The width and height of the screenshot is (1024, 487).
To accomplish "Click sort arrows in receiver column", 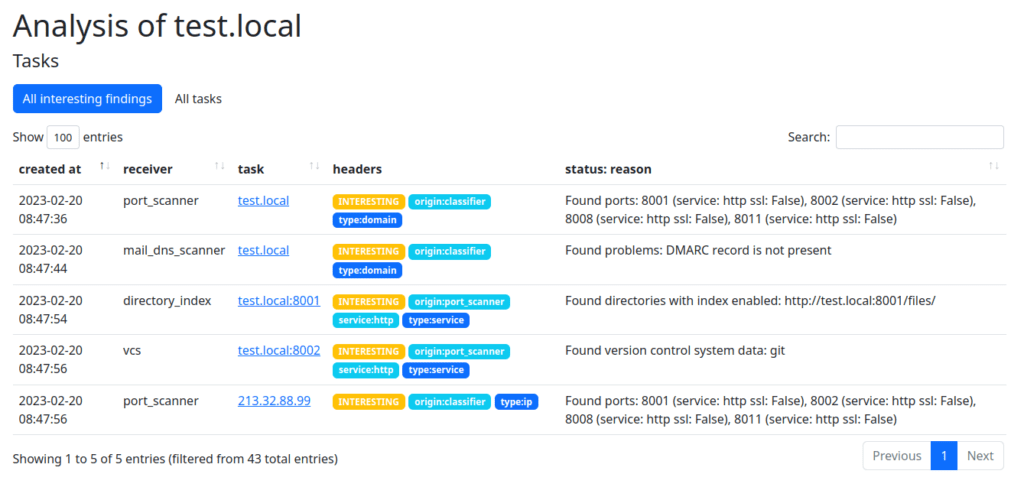I will coord(219,168).
